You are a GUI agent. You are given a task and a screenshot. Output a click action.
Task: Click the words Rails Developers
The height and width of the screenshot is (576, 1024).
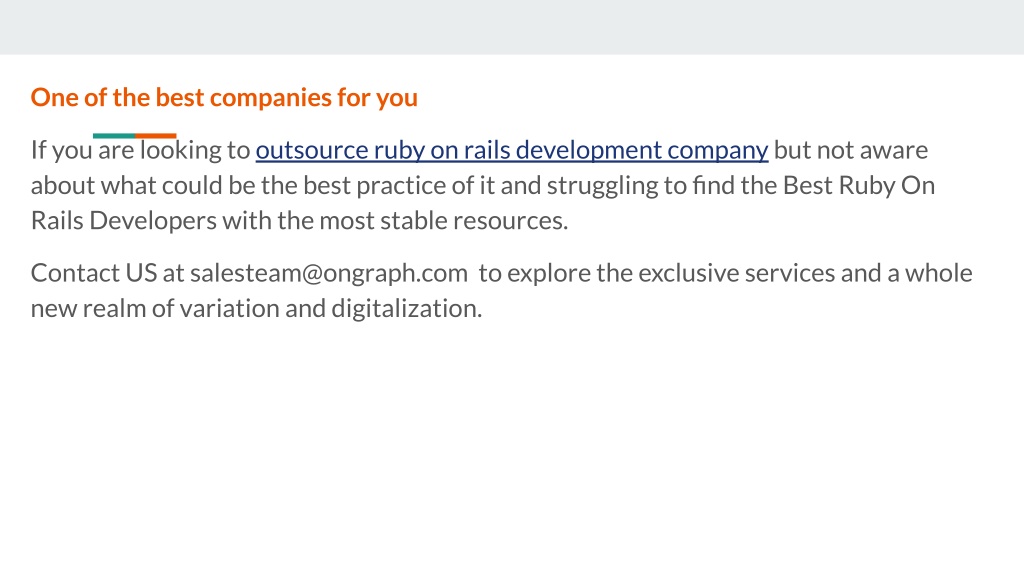(123, 221)
